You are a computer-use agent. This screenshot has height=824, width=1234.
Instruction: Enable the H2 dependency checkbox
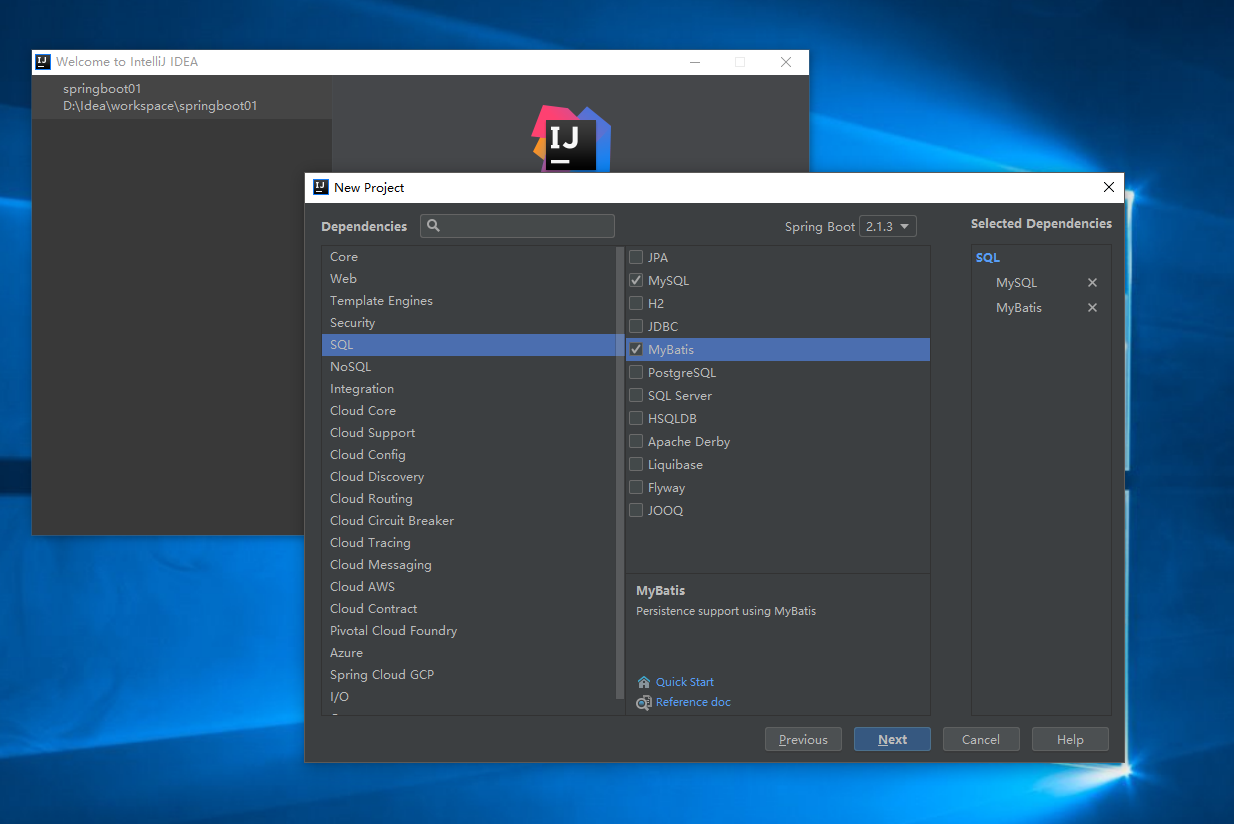(x=636, y=303)
